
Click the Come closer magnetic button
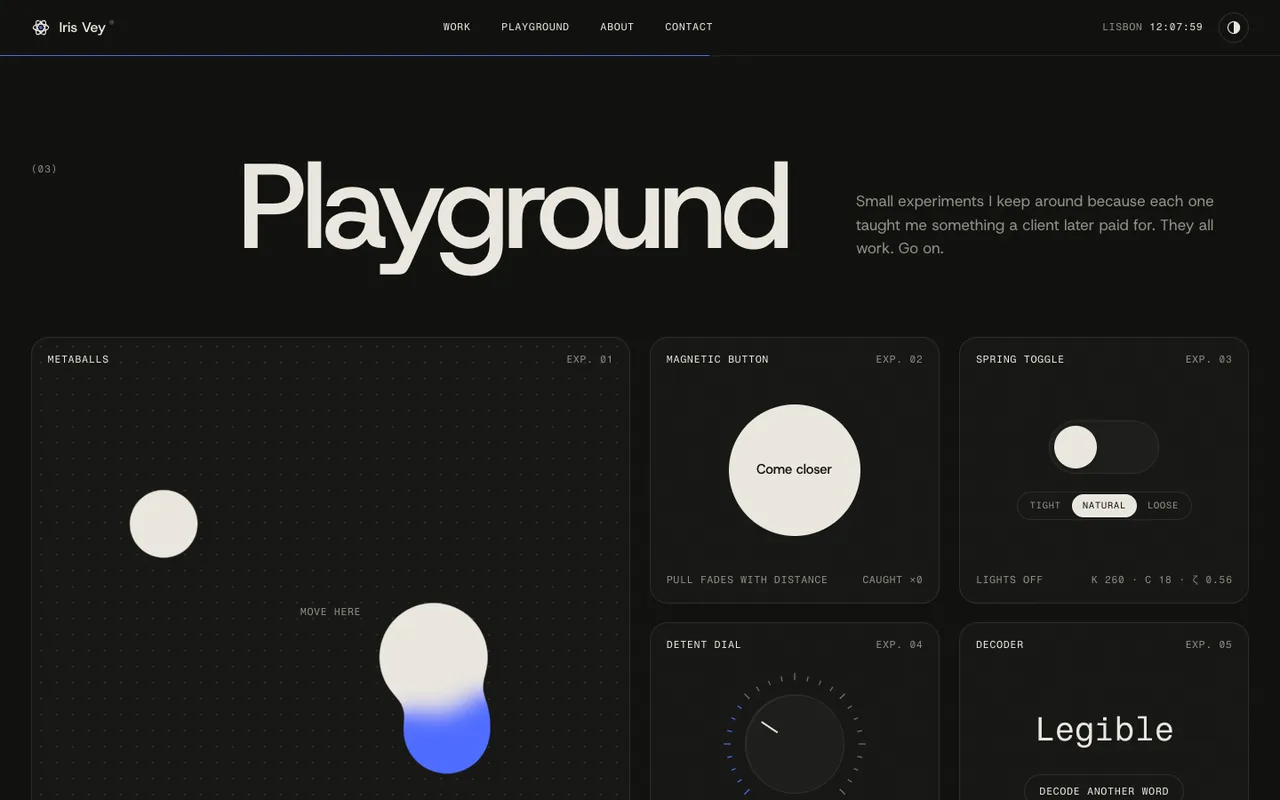click(794, 469)
